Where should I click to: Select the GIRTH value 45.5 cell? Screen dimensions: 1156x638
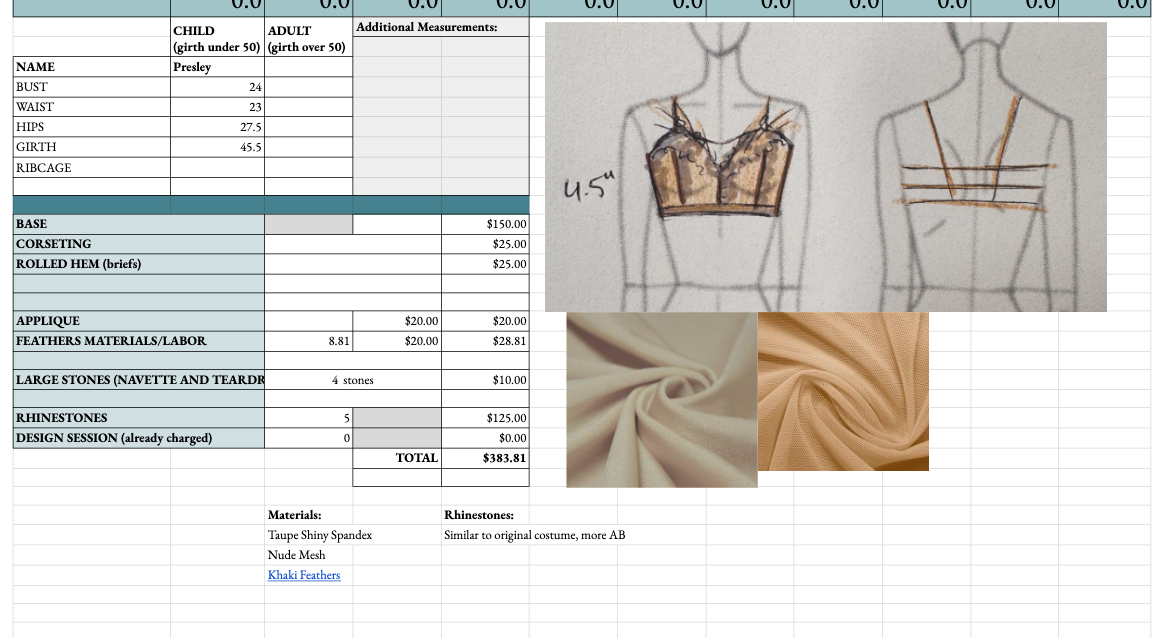pos(217,147)
